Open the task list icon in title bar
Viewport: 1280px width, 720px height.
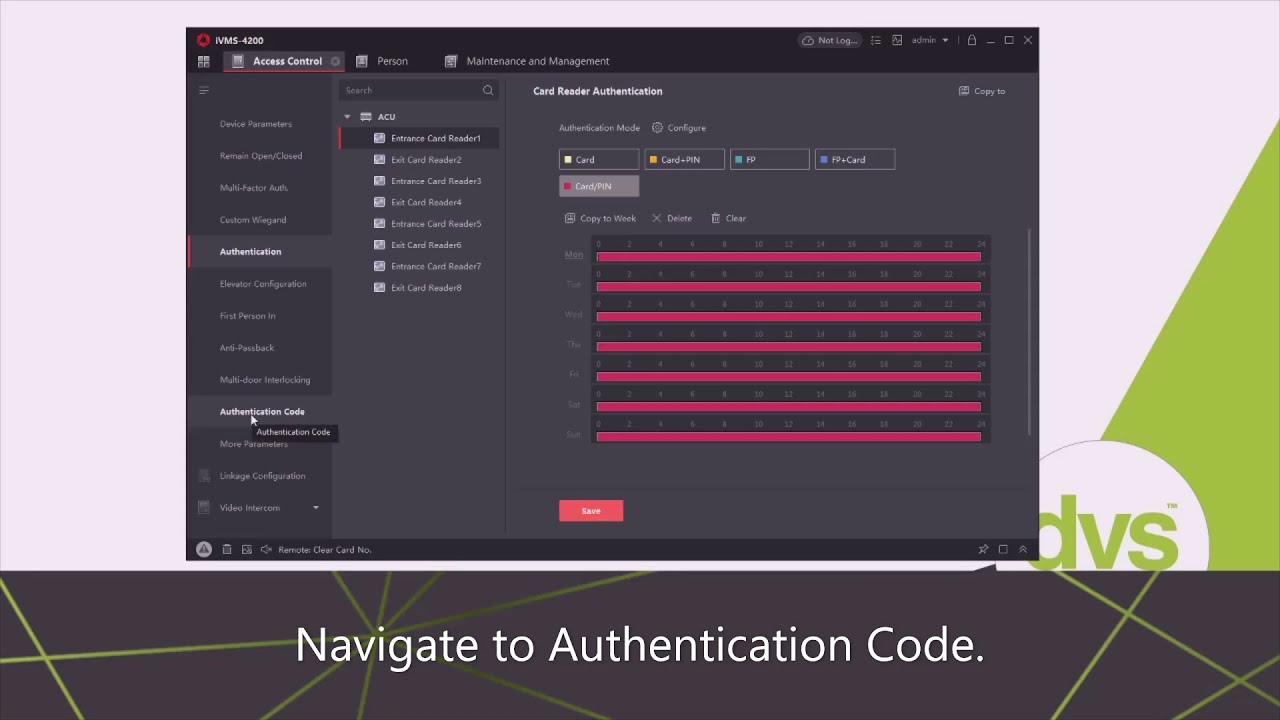pyautogui.click(x=876, y=40)
